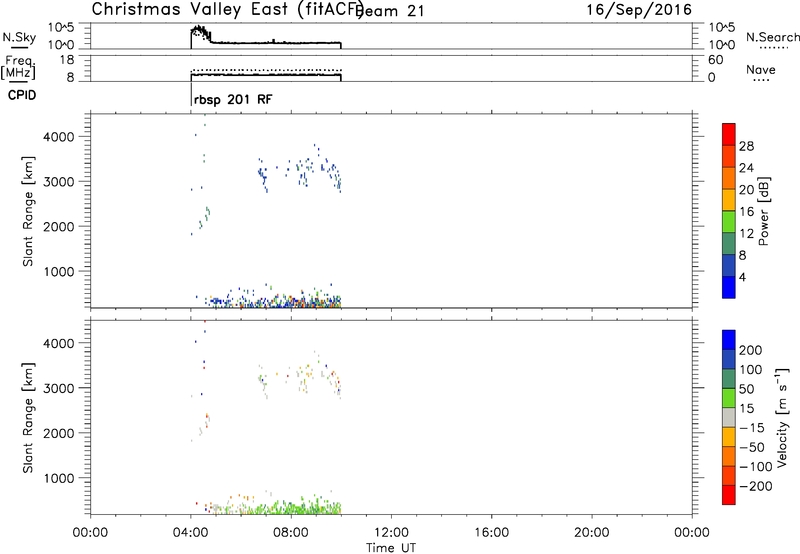Click the '04:00' time axis label
The width and height of the screenshot is (800, 554).
[x=191, y=533]
